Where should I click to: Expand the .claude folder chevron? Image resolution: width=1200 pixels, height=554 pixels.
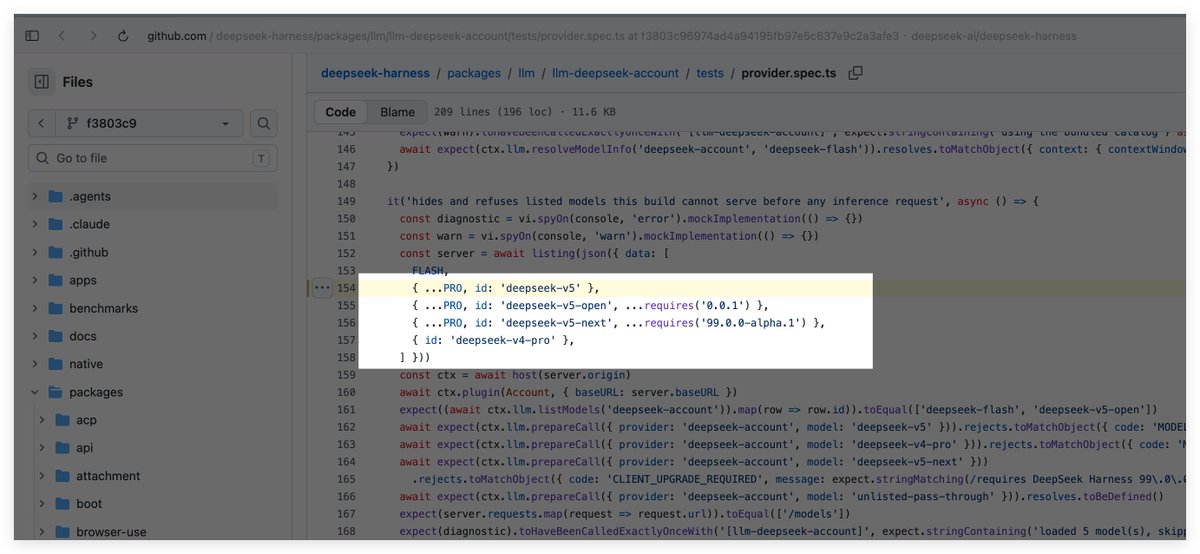pyautogui.click(x=37, y=224)
